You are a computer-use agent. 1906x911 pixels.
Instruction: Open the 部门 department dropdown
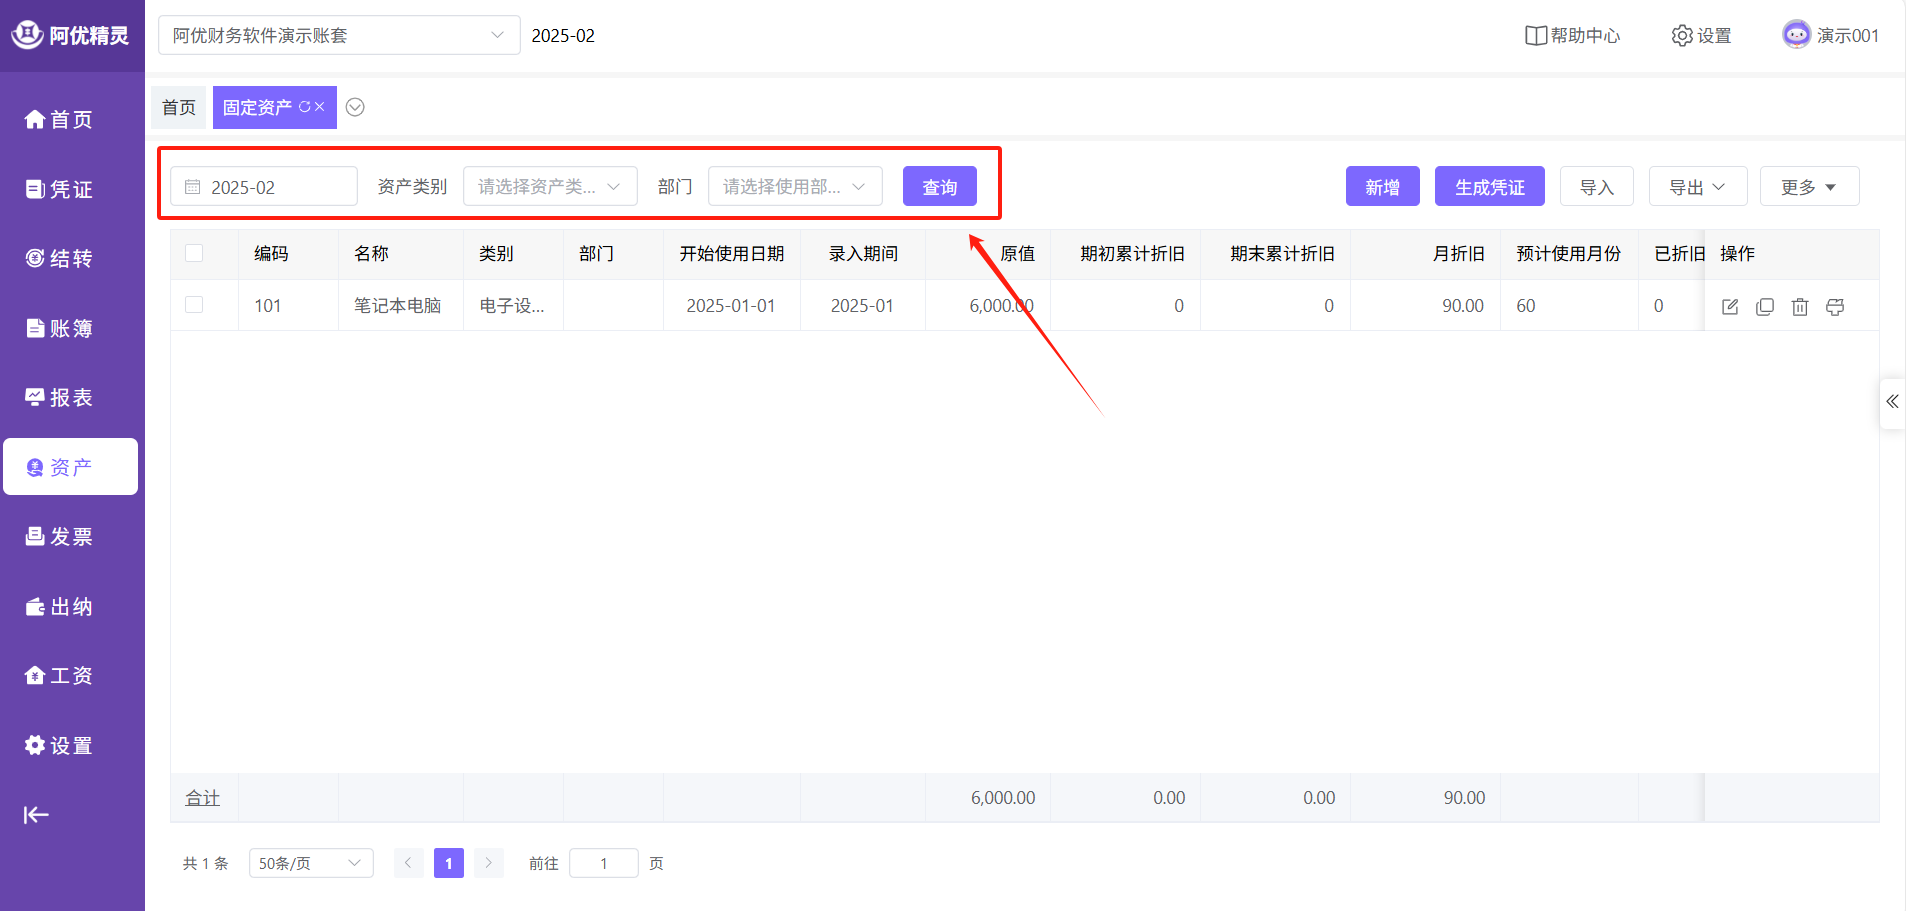point(794,187)
